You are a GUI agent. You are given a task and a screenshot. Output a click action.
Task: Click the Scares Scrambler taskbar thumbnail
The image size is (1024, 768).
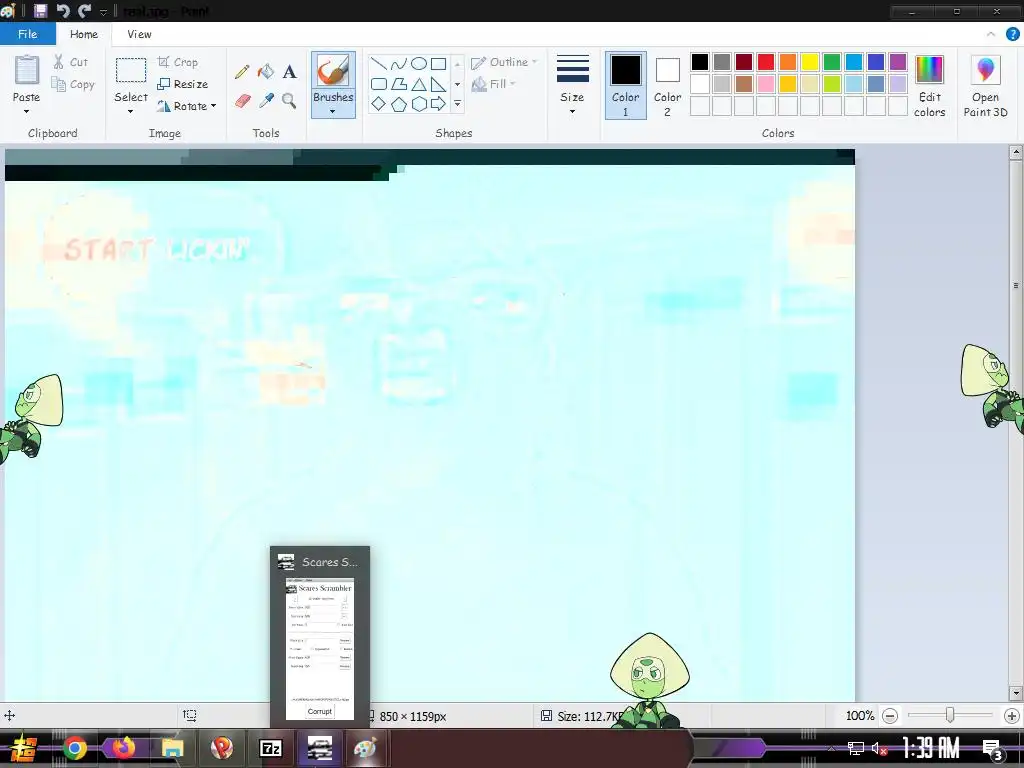pos(320,637)
